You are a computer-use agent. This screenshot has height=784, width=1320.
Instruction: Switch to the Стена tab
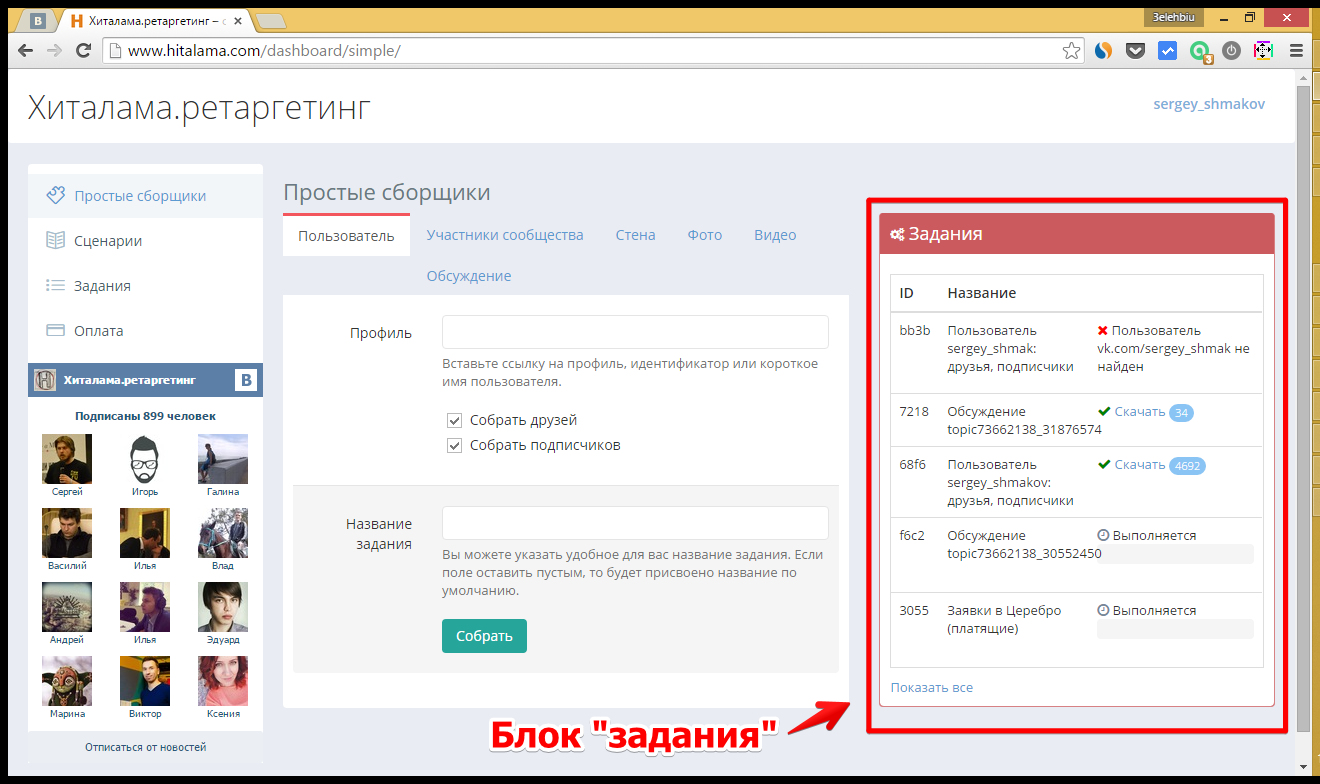[635, 235]
